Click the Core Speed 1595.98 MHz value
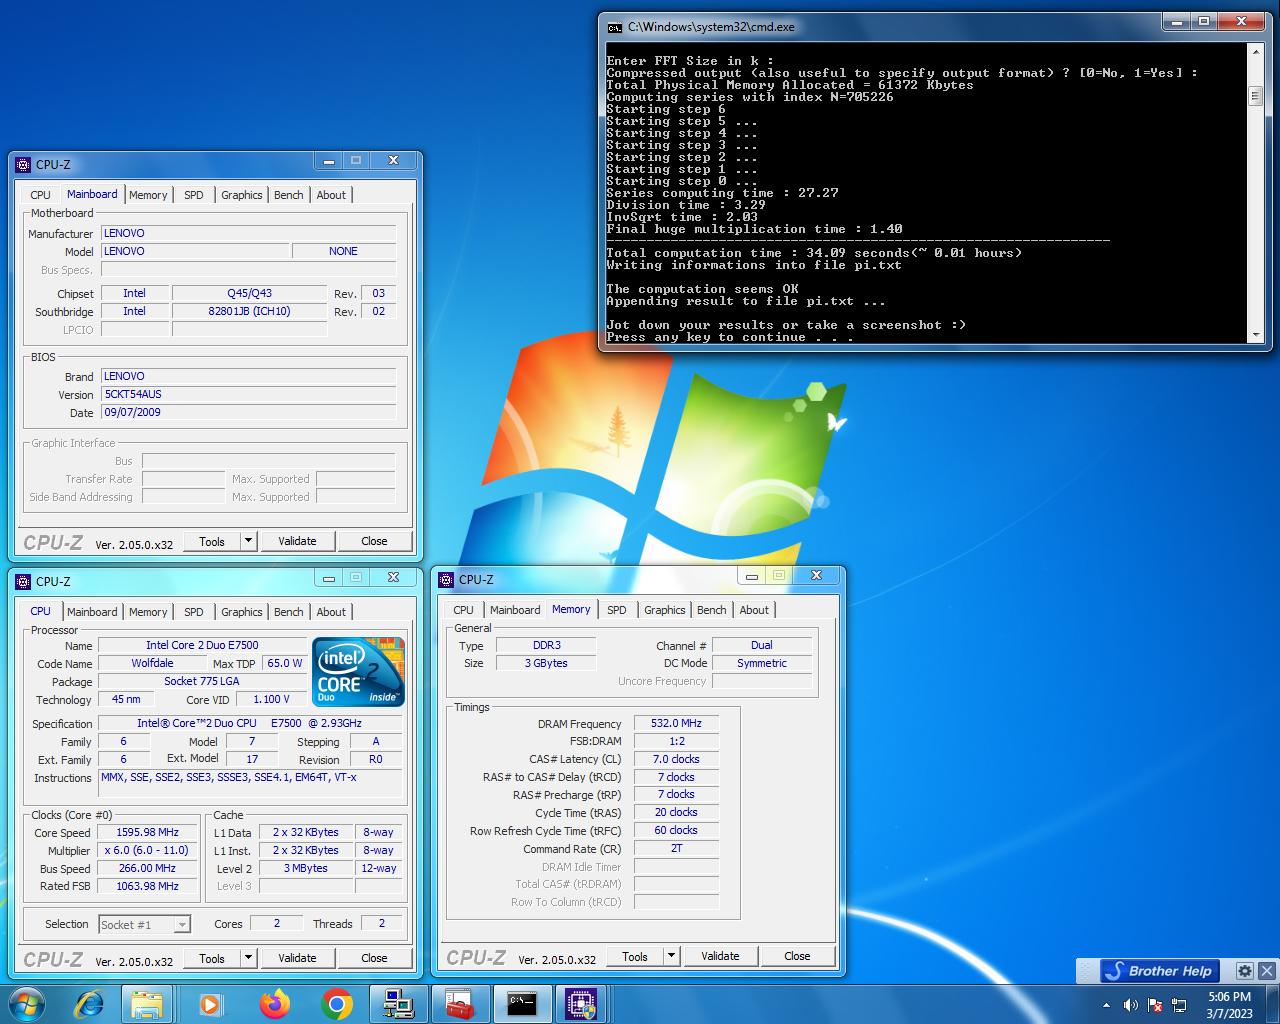The image size is (1280, 1024). 147,832
